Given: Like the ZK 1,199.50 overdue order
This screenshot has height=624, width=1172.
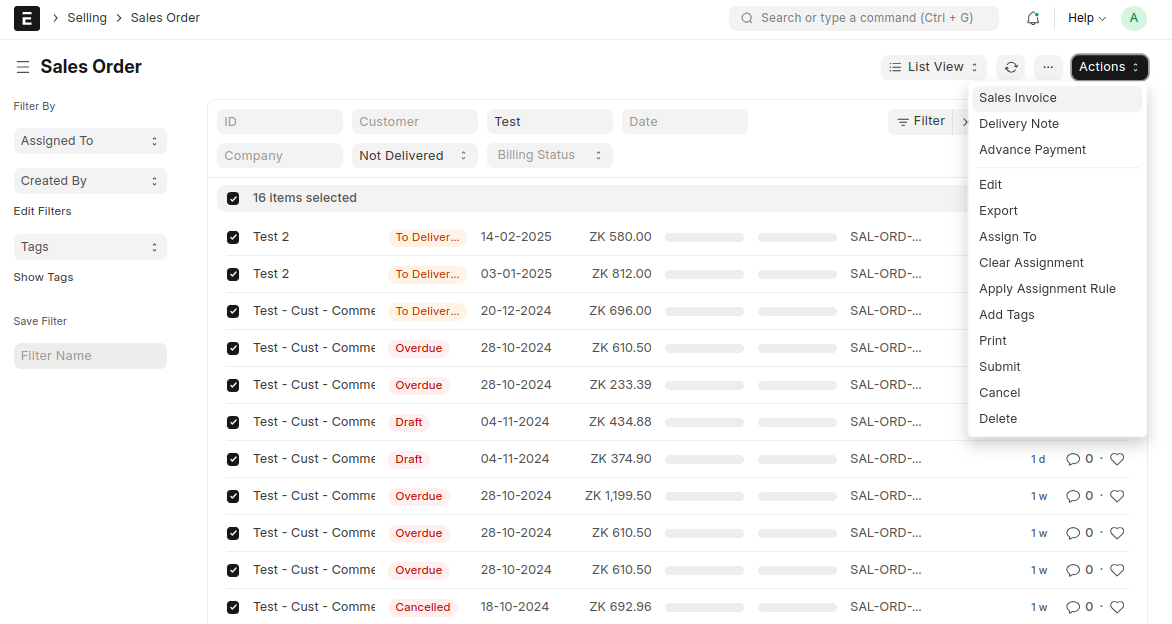Looking at the screenshot, I should point(1117,496).
